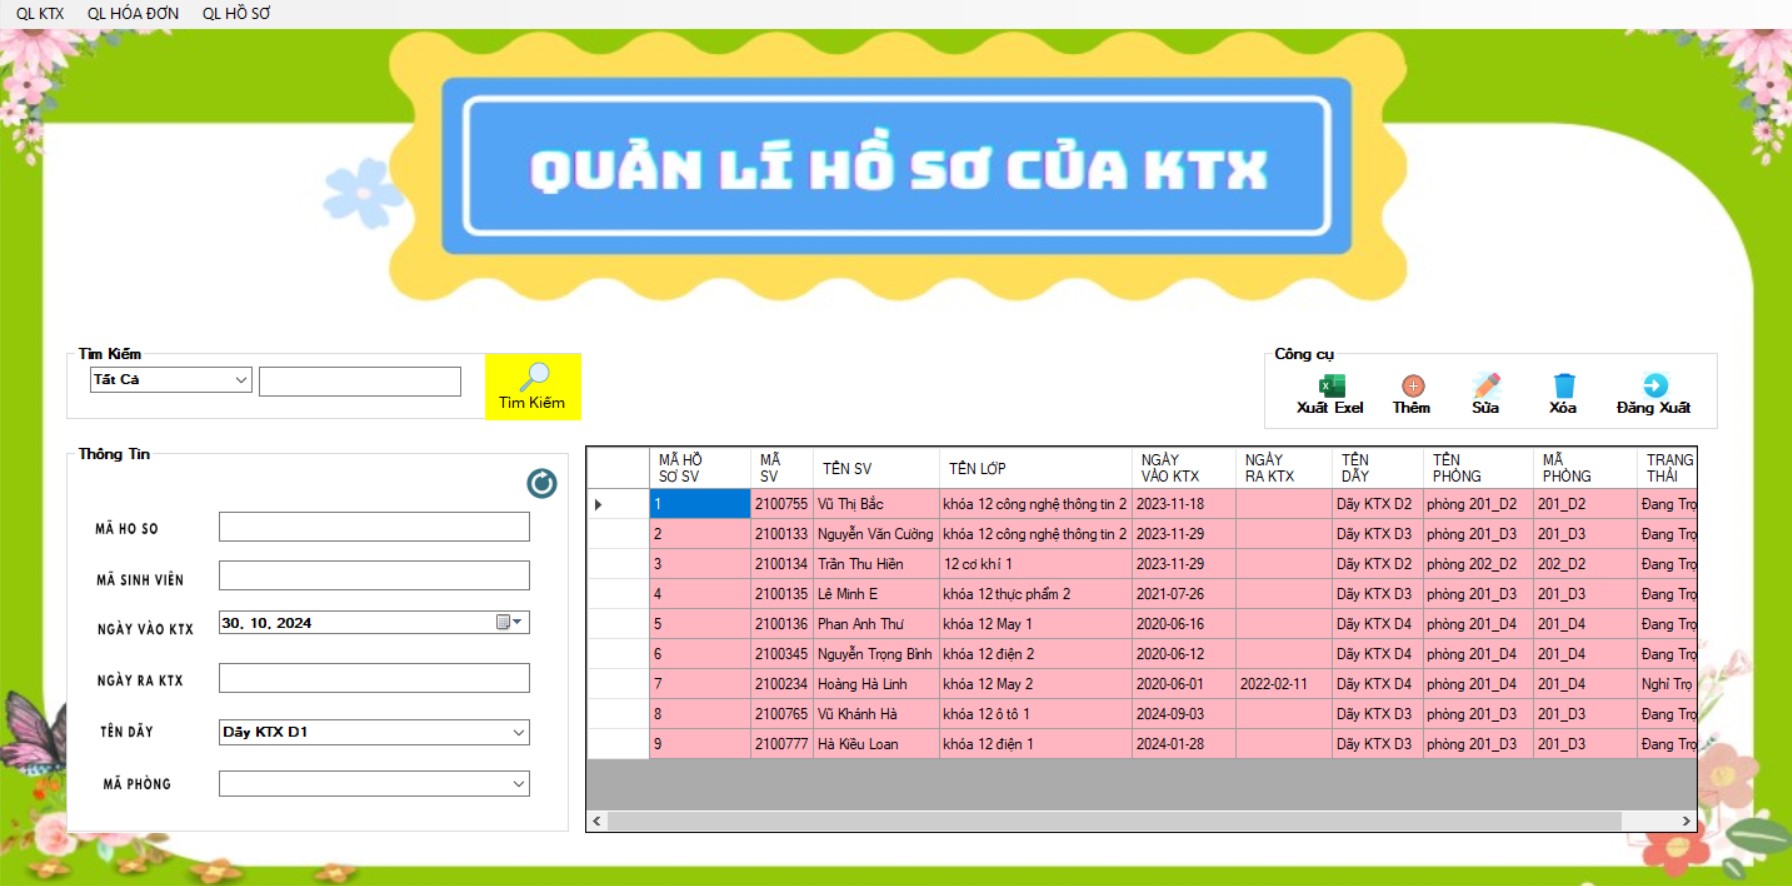Click date cell 2024-01-28
Image resolution: width=1792 pixels, height=886 pixels.
[1183, 744]
